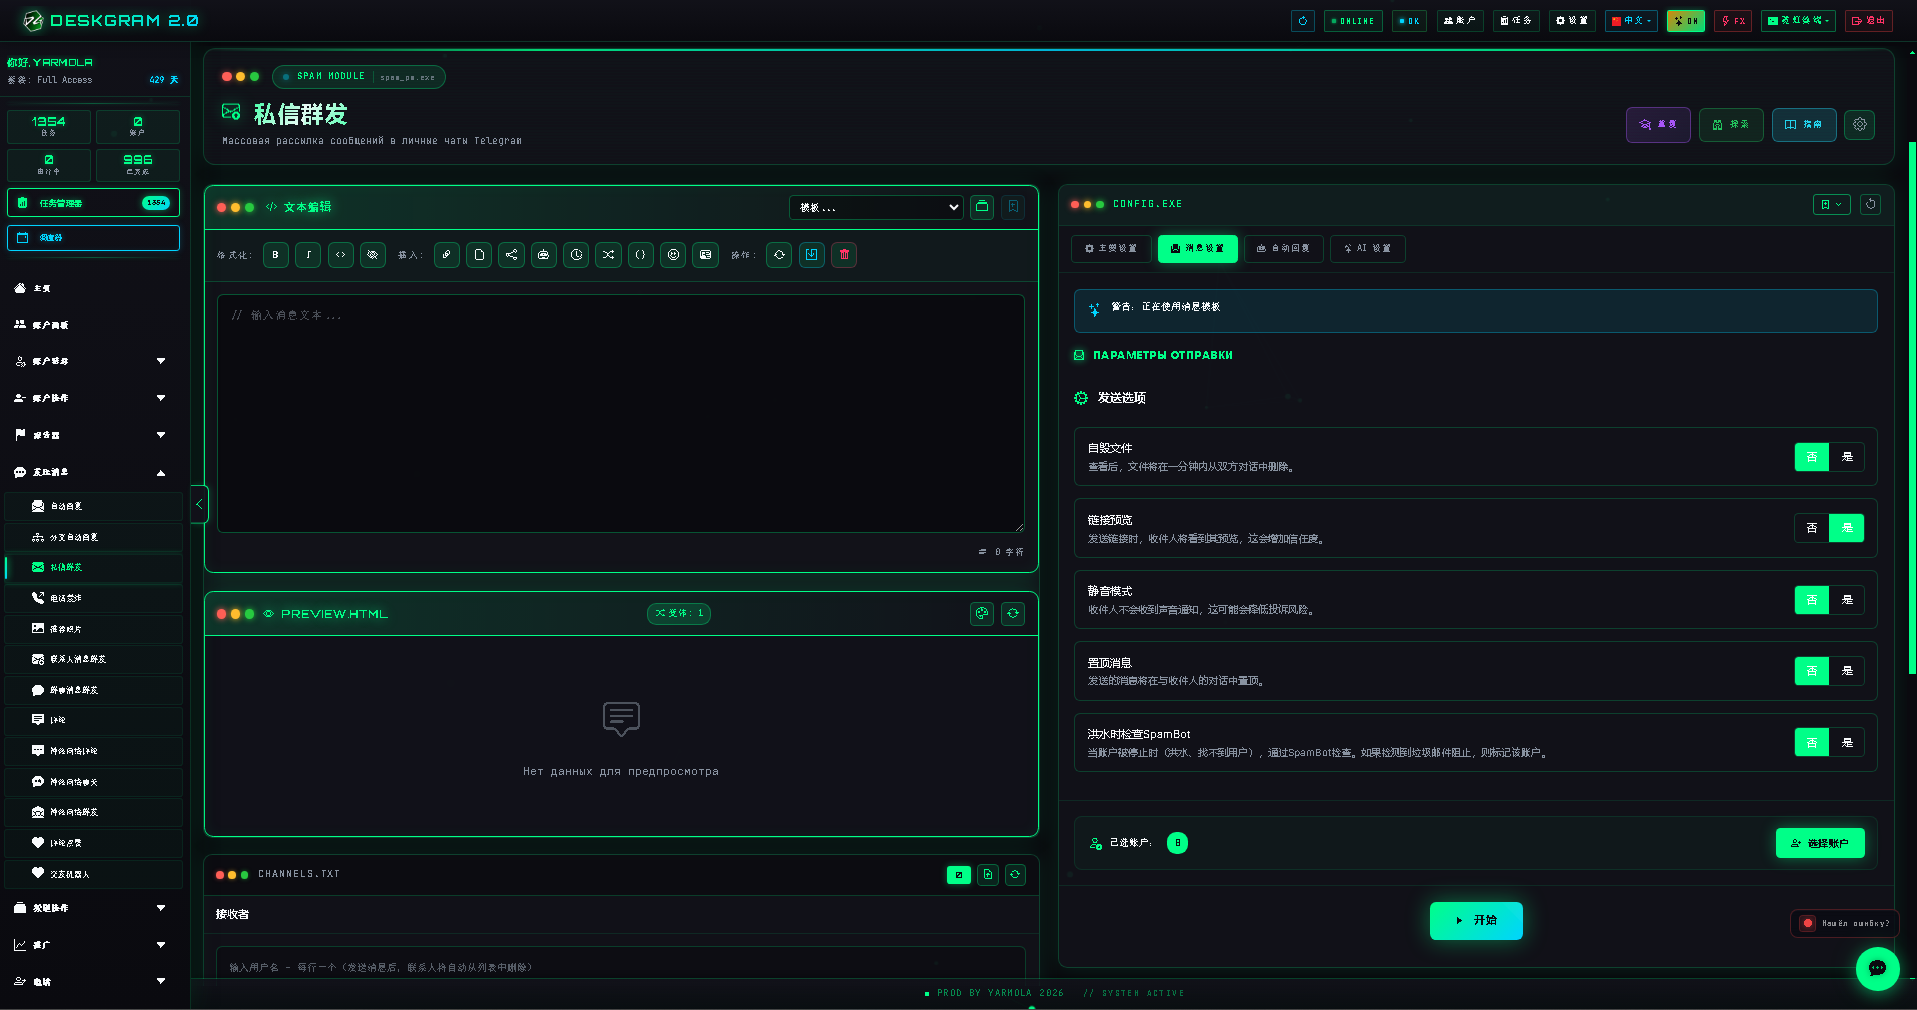Switch to the 自动回复 config tab
The image size is (1917, 1010).
[x=1284, y=249]
